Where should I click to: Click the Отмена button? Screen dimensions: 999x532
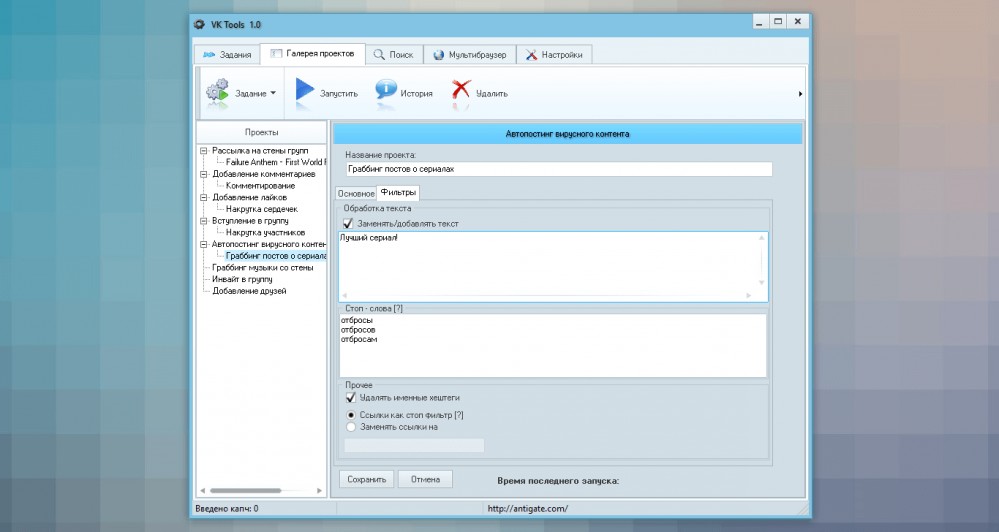tap(425, 479)
